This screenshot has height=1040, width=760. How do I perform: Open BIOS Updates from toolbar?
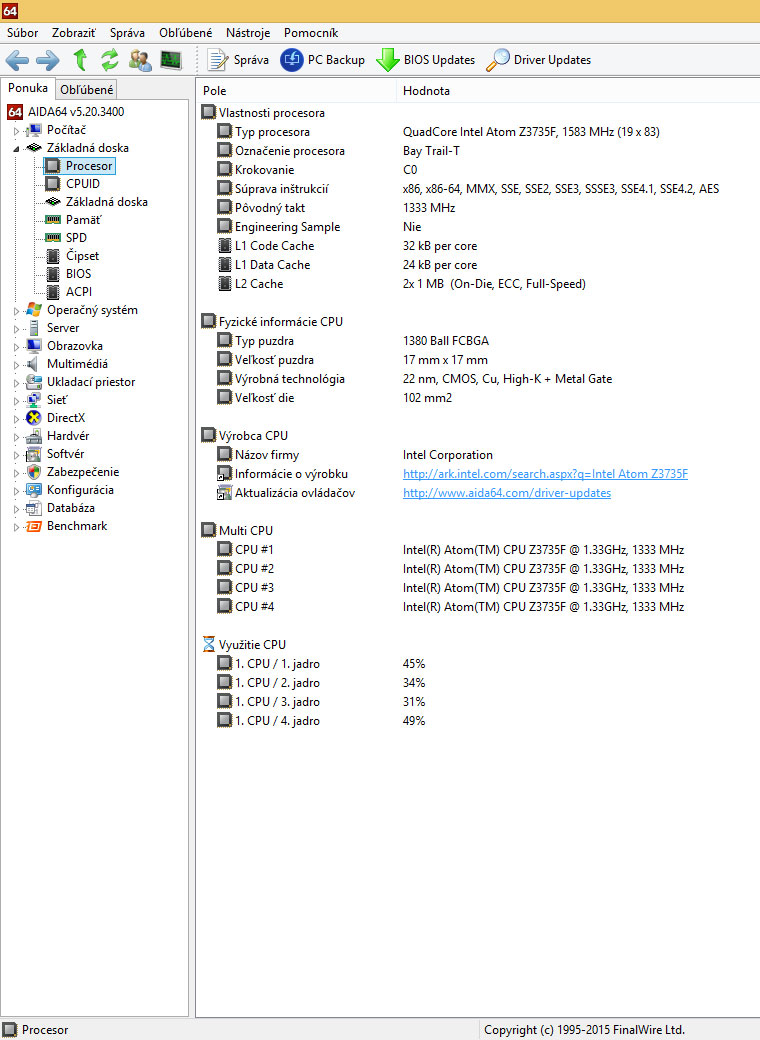pyautogui.click(x=426, y=60)
